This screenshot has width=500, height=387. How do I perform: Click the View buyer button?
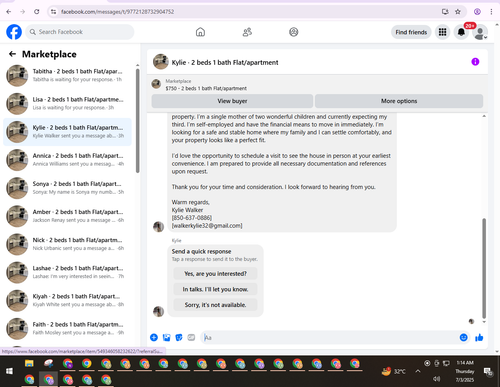232,101
